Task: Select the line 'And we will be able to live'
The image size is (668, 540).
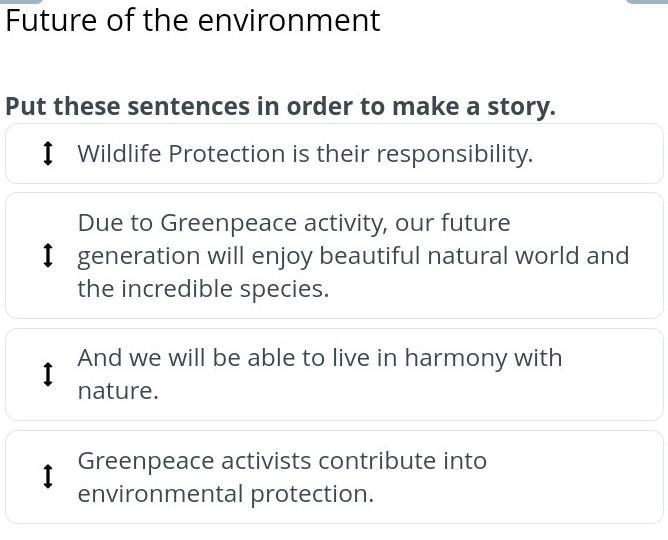Action: [x=320, y=358]
